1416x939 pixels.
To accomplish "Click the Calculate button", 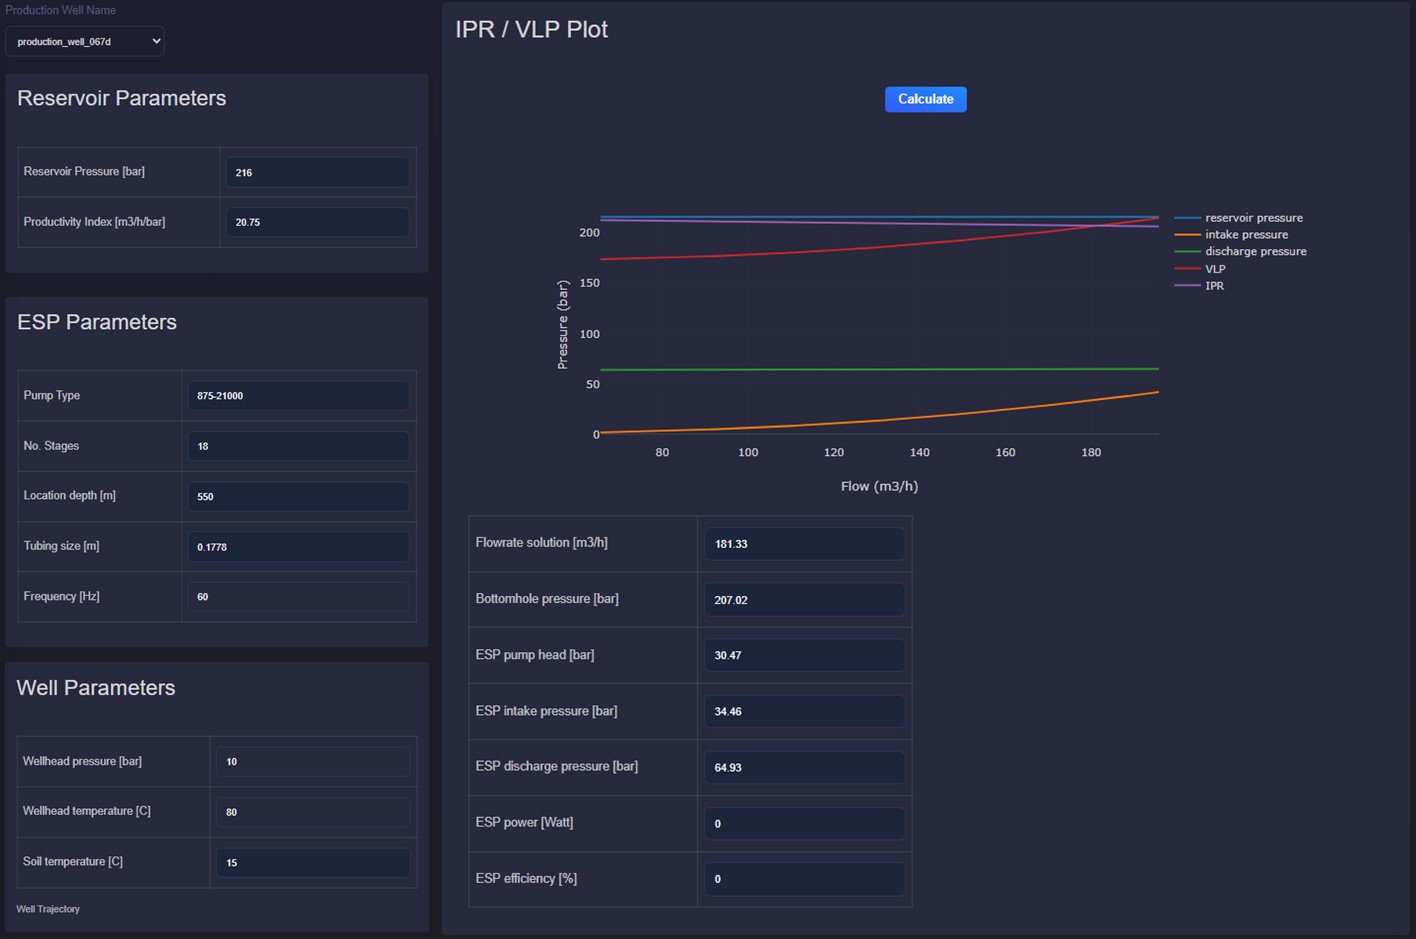I will click(x=925, y=99).
